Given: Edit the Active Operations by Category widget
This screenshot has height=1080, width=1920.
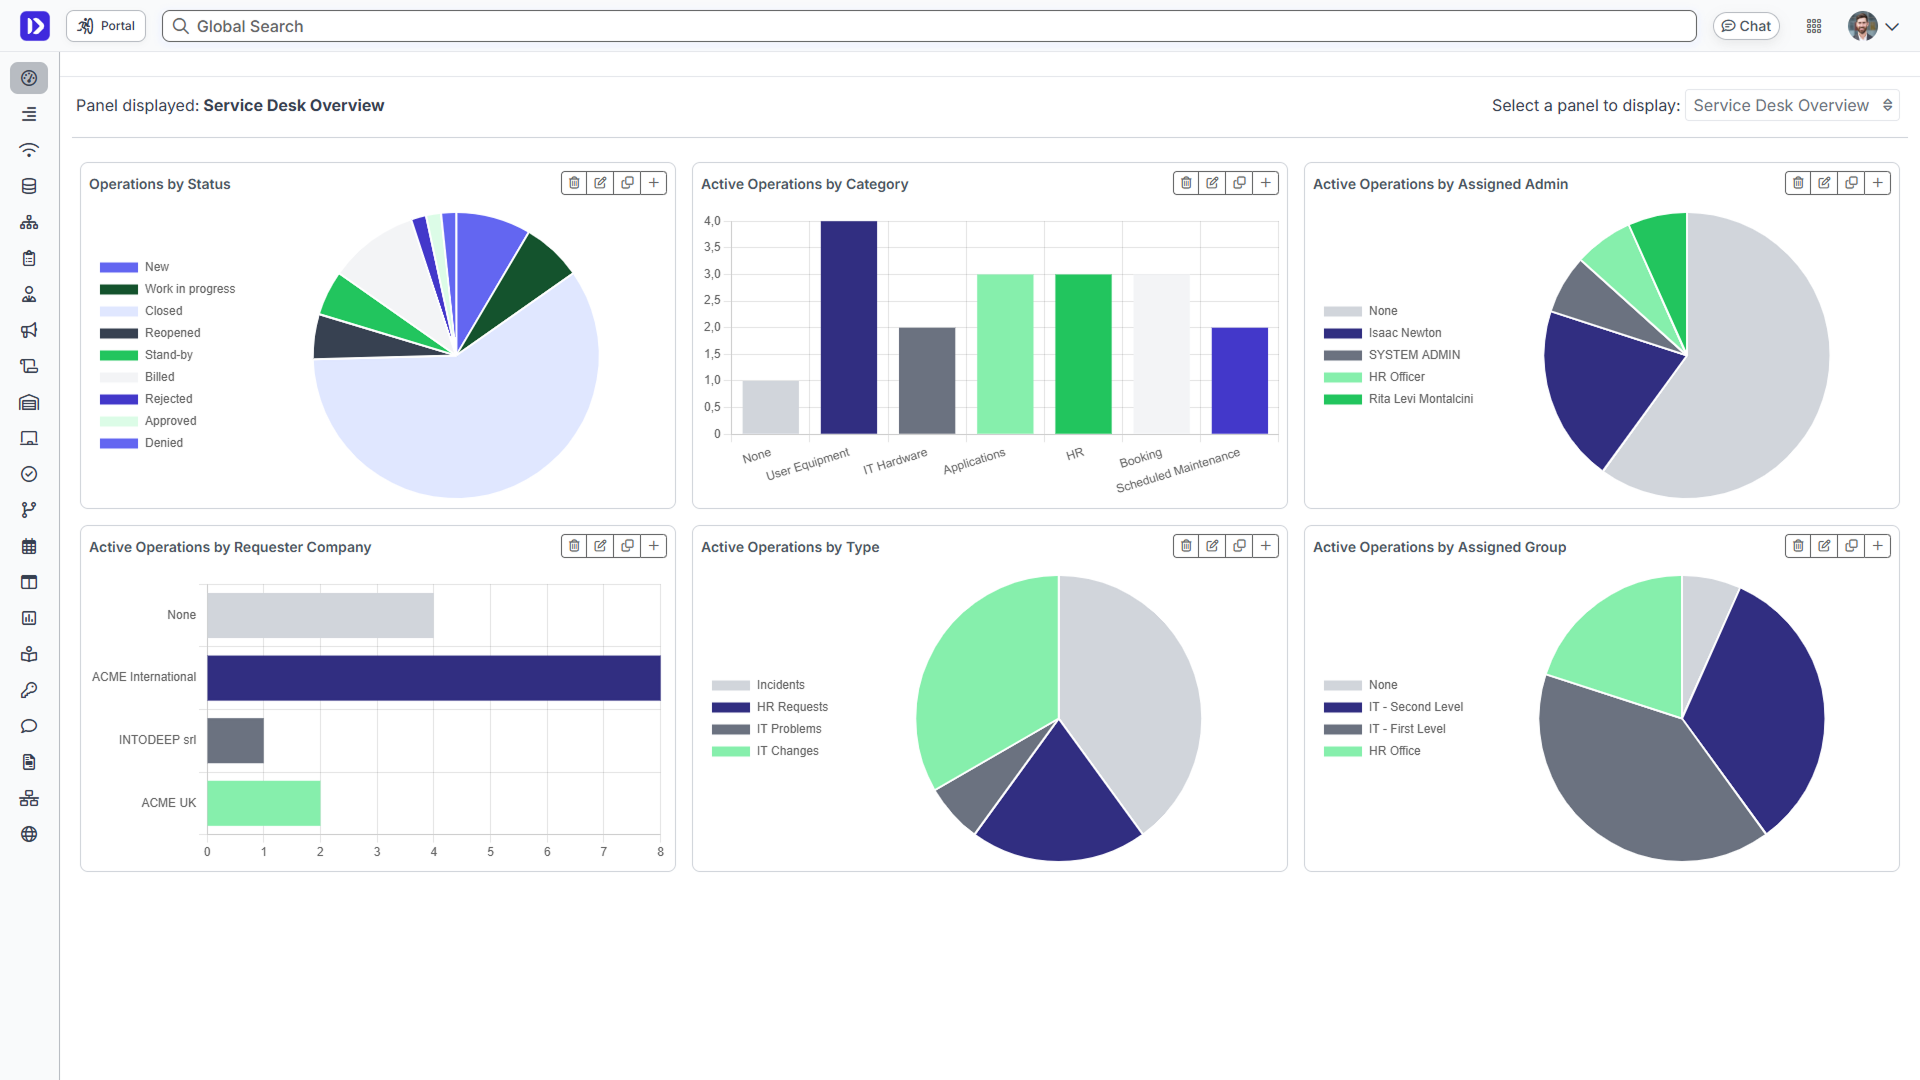Looking at the screenshot, I should coord(1212,183).
